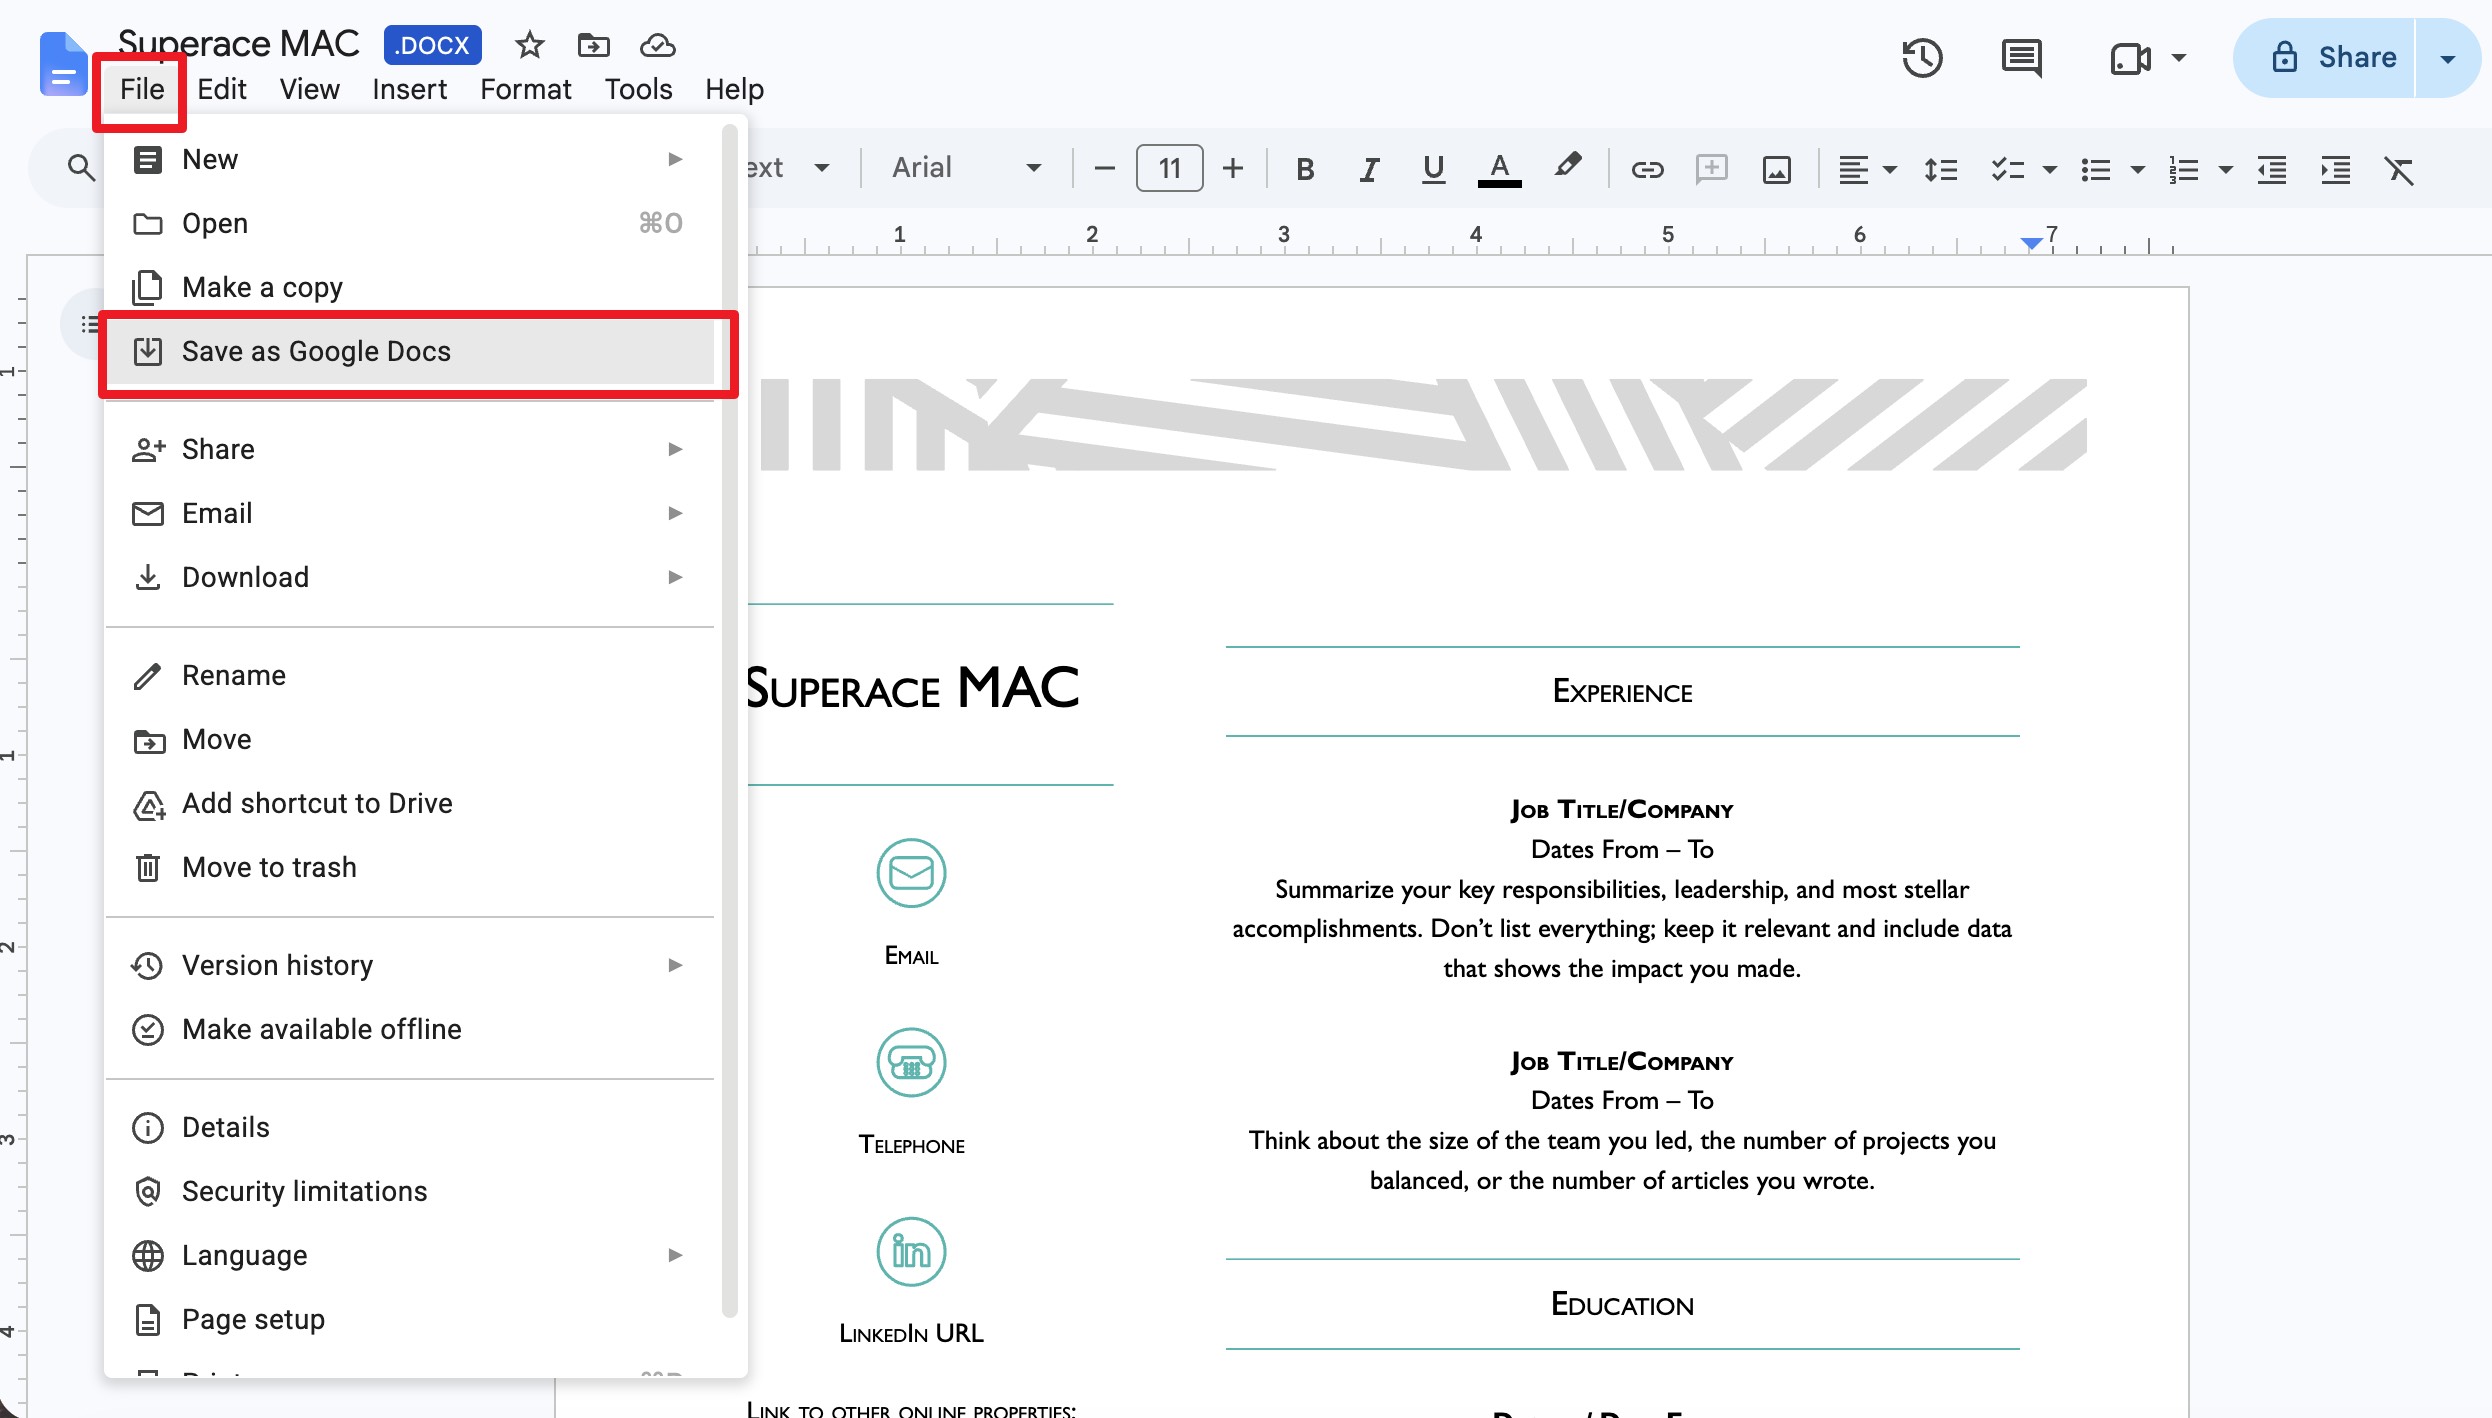The height and width of the screenshot is (1418, 2492).
Task: Click the checklist icon
Action: pos(2007,169)
